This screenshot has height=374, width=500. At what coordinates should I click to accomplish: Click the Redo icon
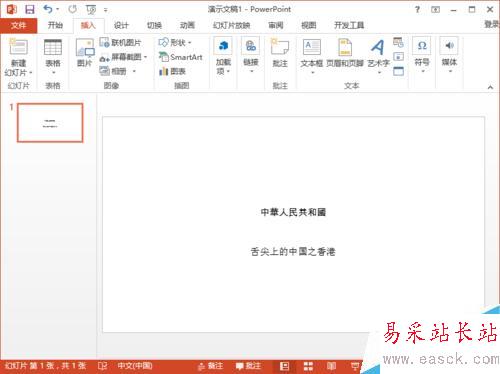click(72, 9)
